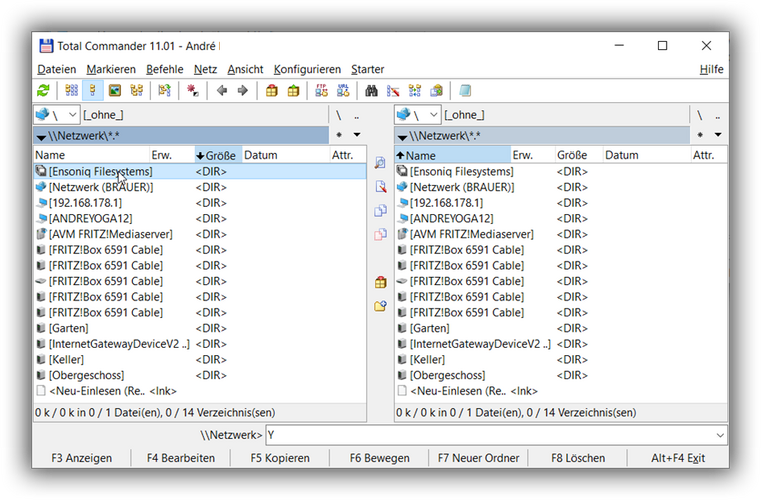Show the directory tree view icon

(137, 91)
